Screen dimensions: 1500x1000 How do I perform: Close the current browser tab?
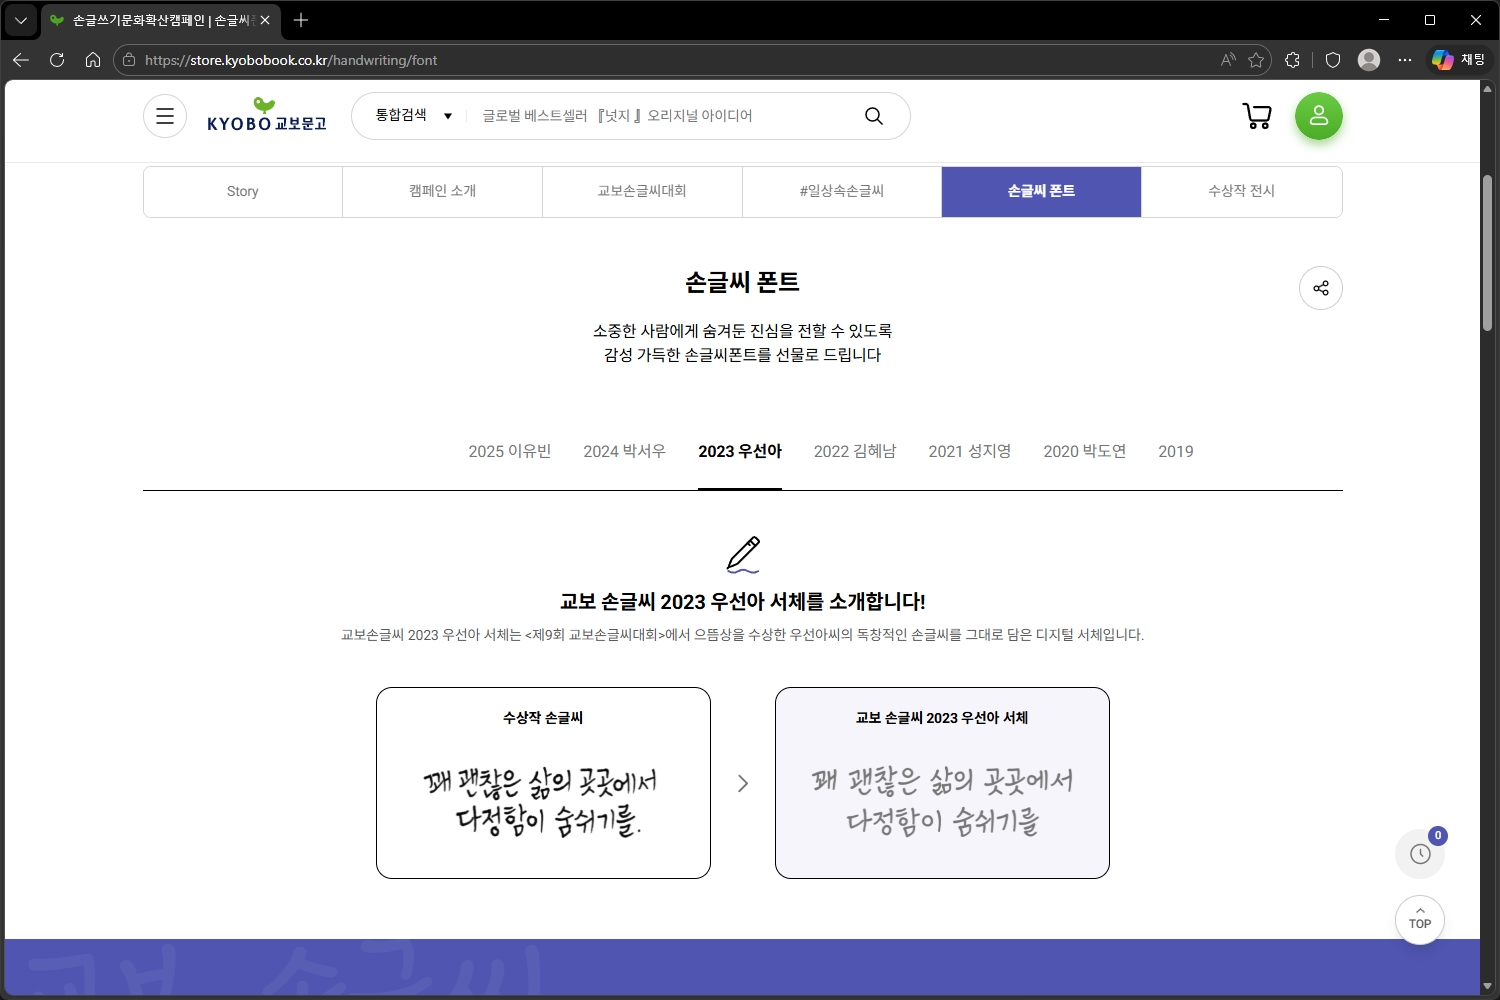(x=265, y=20)
